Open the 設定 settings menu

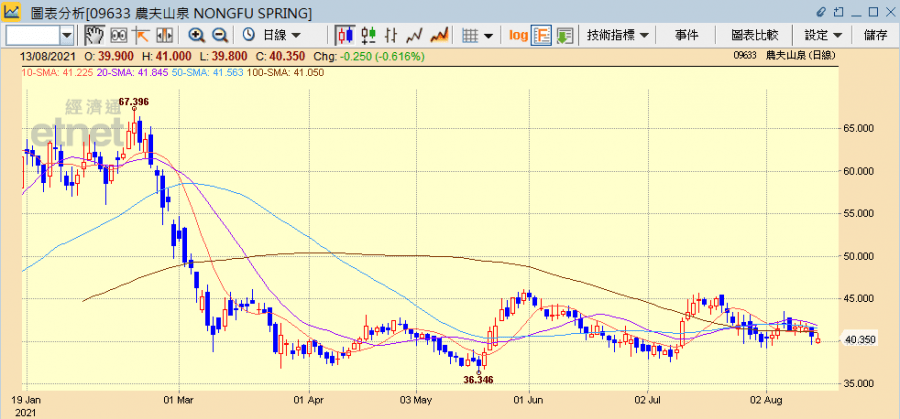823,35
